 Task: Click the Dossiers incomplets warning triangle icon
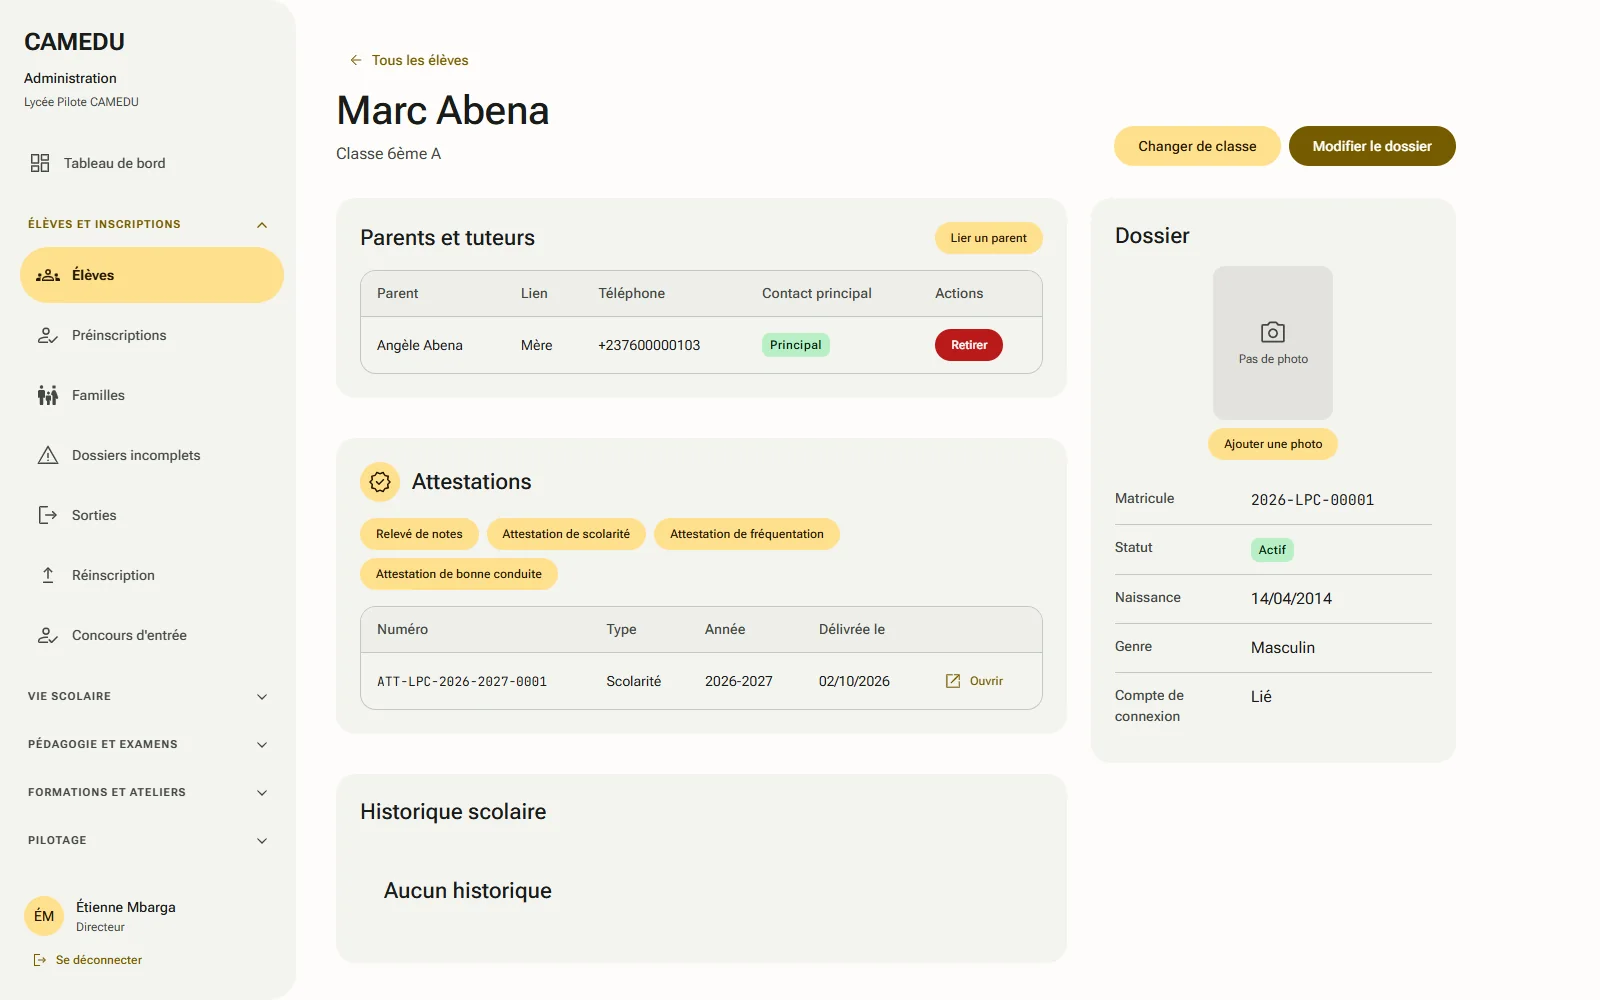pyautogui.click(x=48, y=455)
